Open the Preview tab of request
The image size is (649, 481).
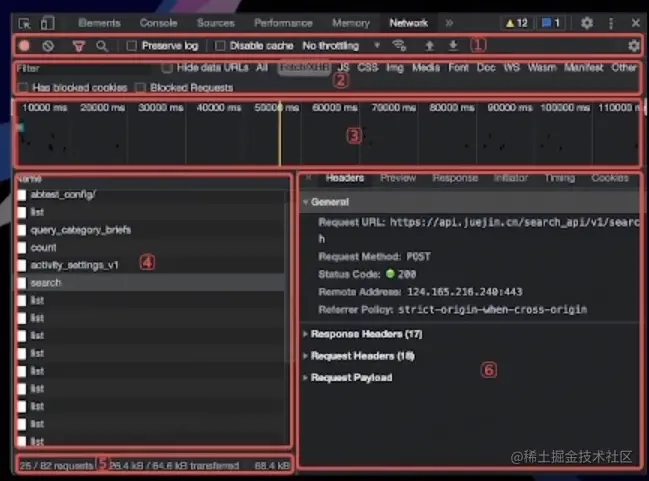tap(398, 178)
